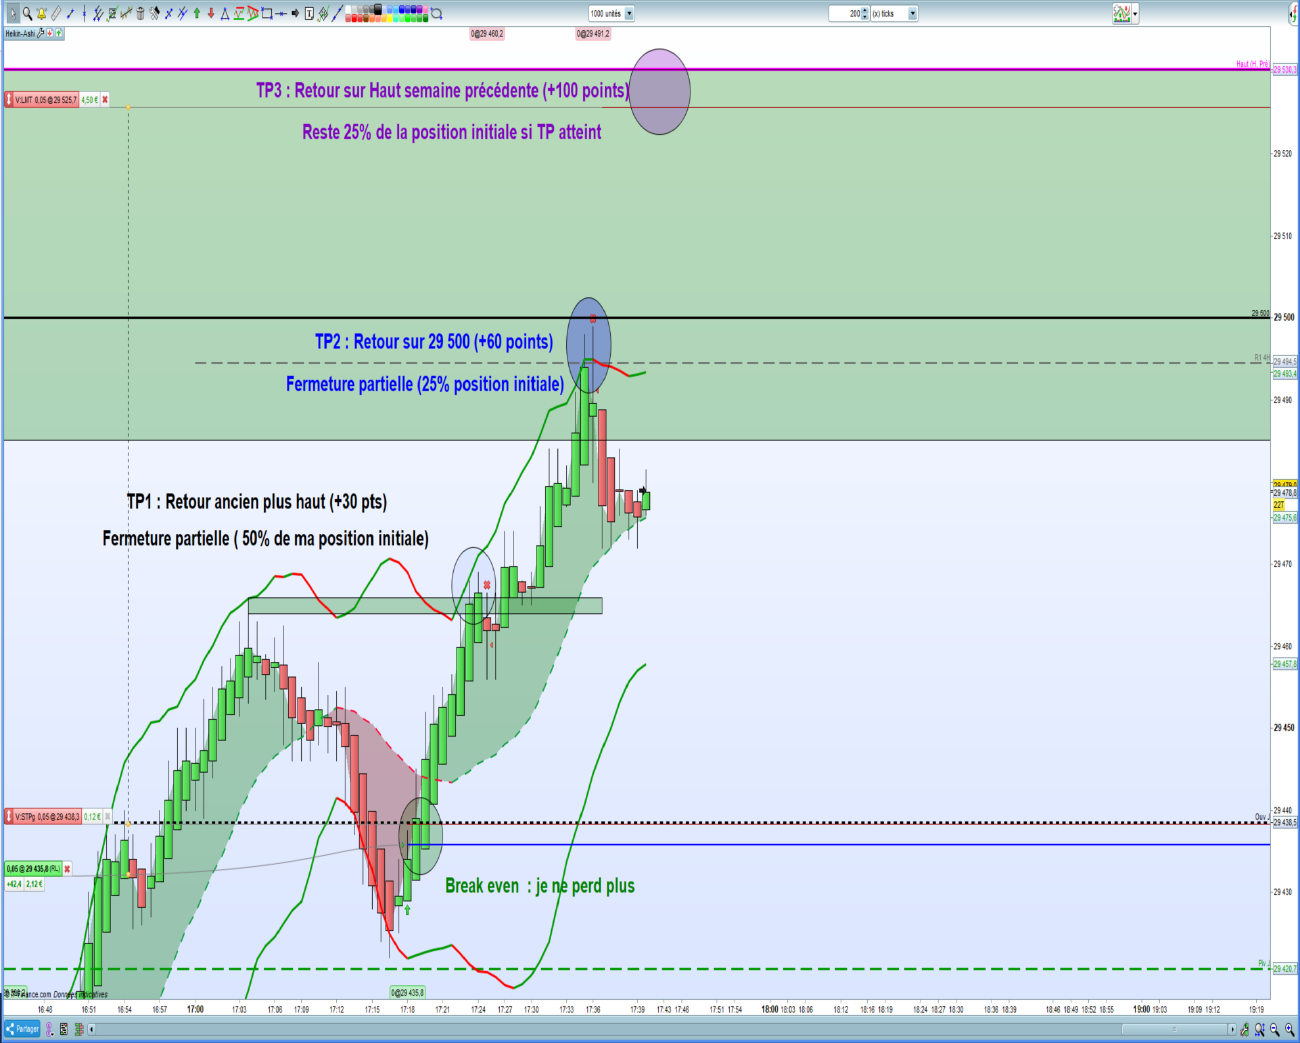Viewport: 1300px width, 1043px height.
Task: Click the 200 ticks value field
Action: [848, 14]
